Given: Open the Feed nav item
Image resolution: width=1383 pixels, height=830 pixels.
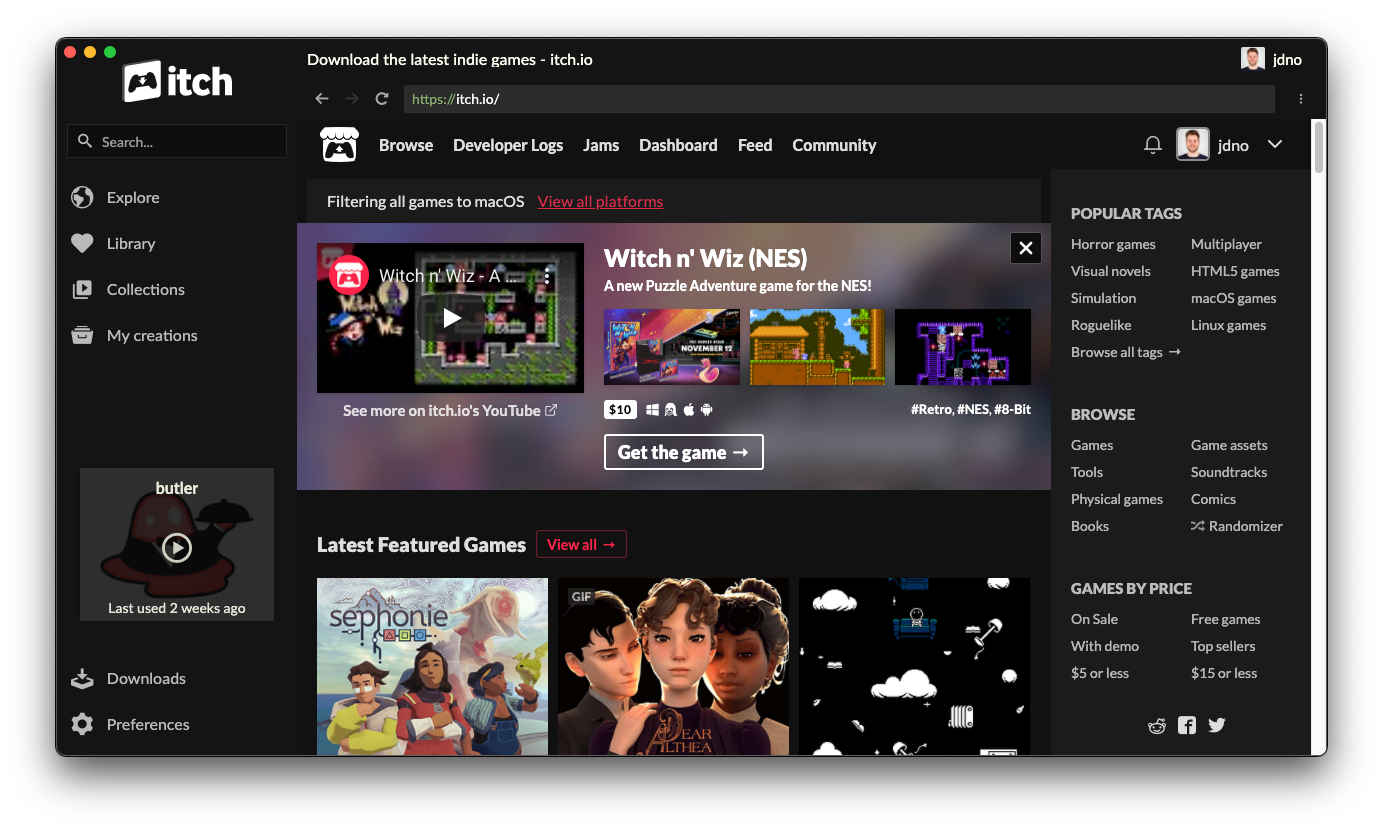Looking at the screenshot, I should (x=755, y=145).
